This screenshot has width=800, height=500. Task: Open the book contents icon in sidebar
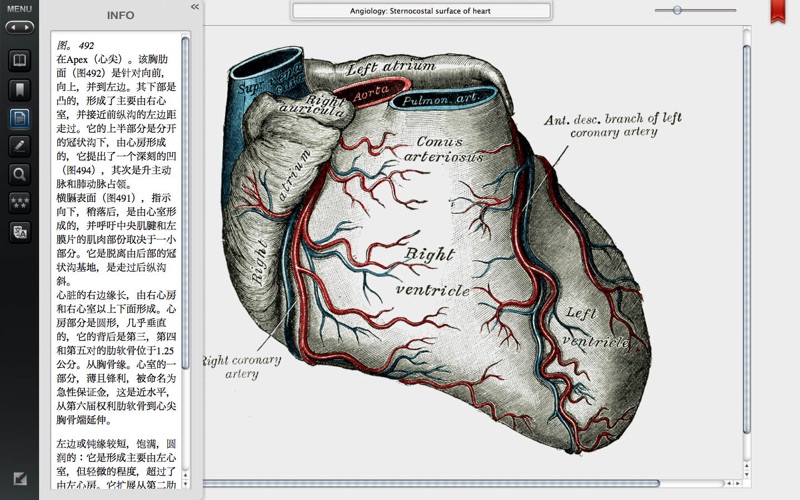19,61
